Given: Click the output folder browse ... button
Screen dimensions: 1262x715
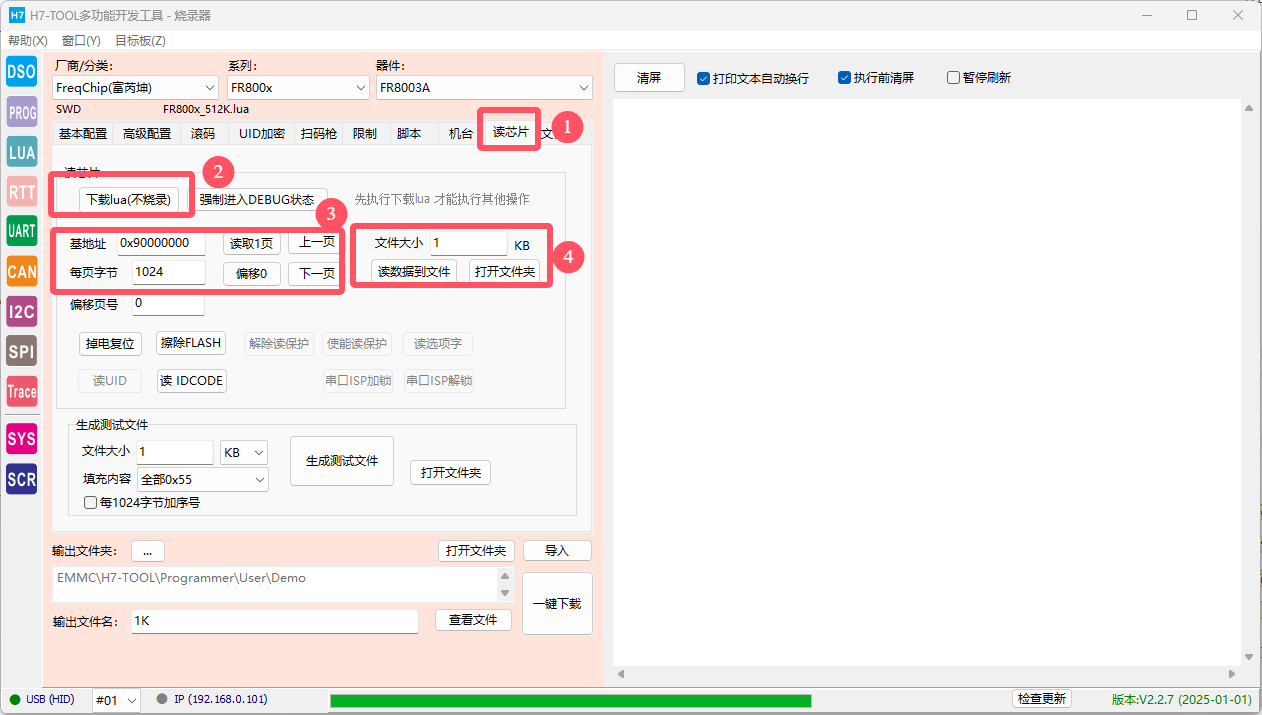Looking at the screenshot, I should point(147,551).
